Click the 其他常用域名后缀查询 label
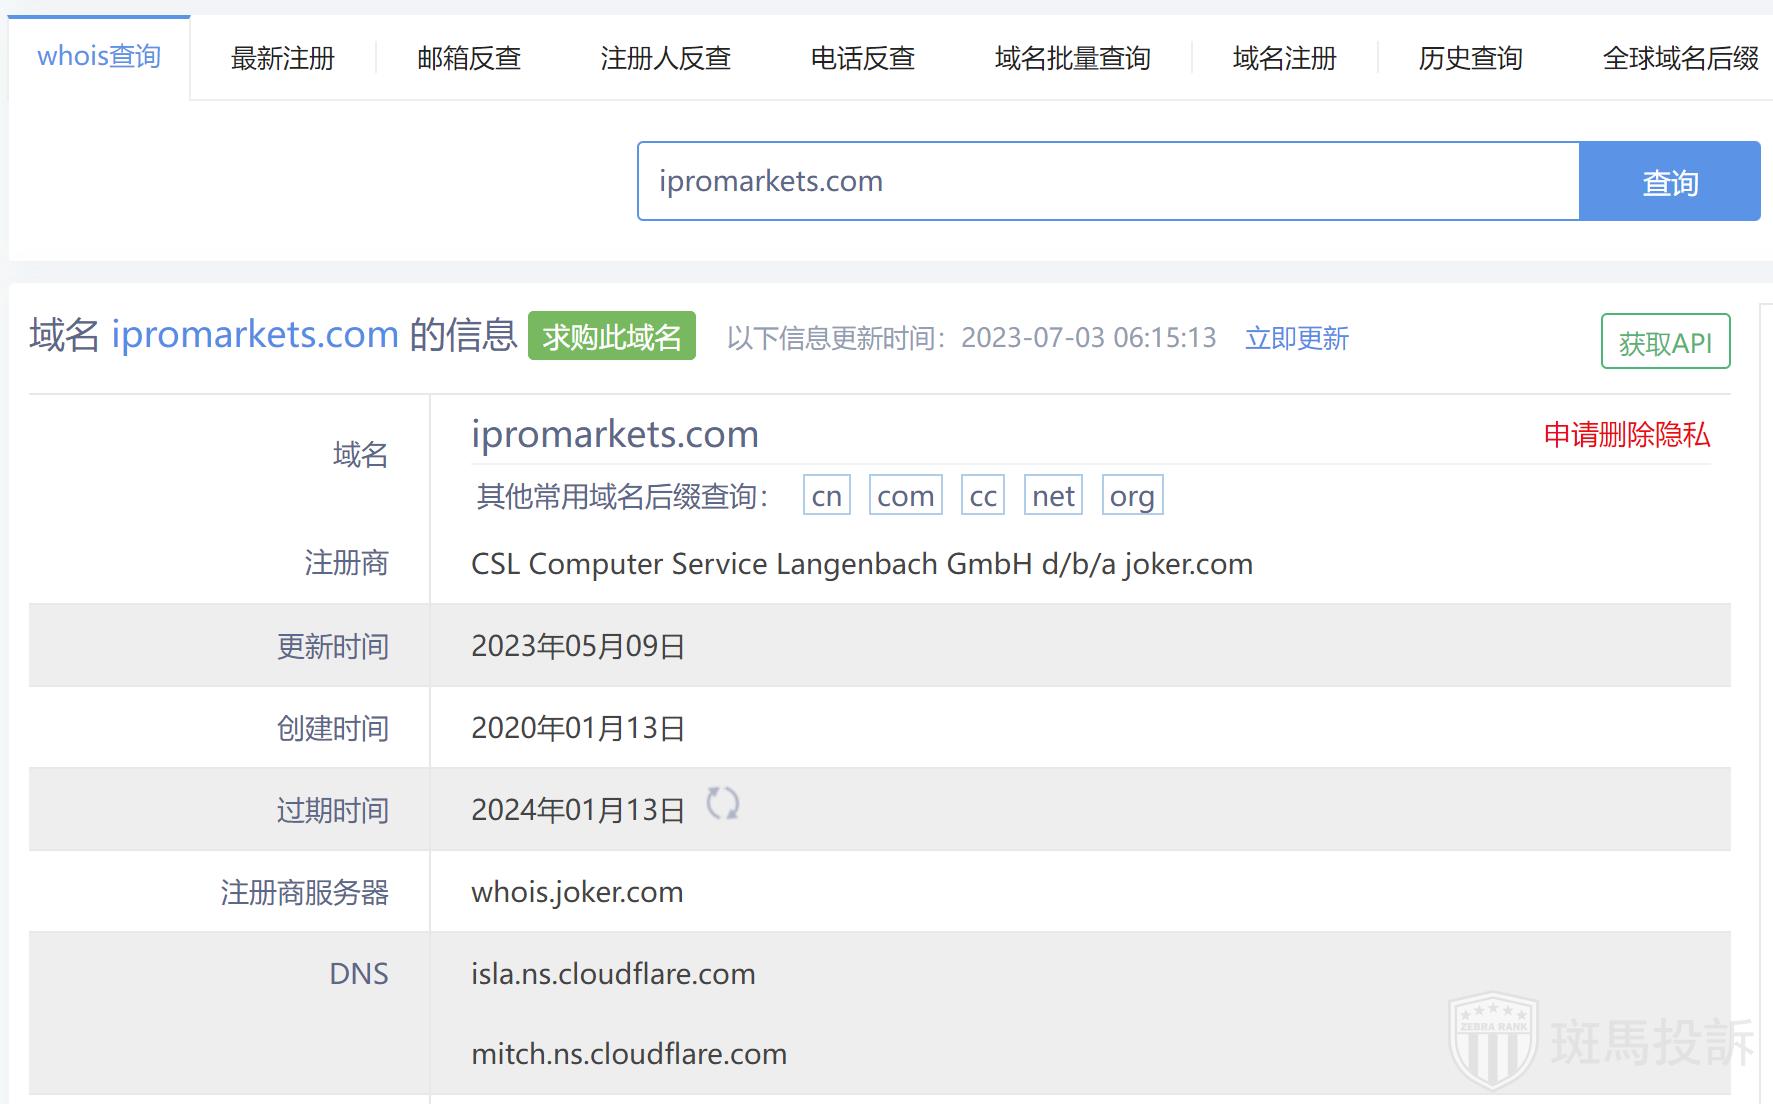 coord(622,496)
